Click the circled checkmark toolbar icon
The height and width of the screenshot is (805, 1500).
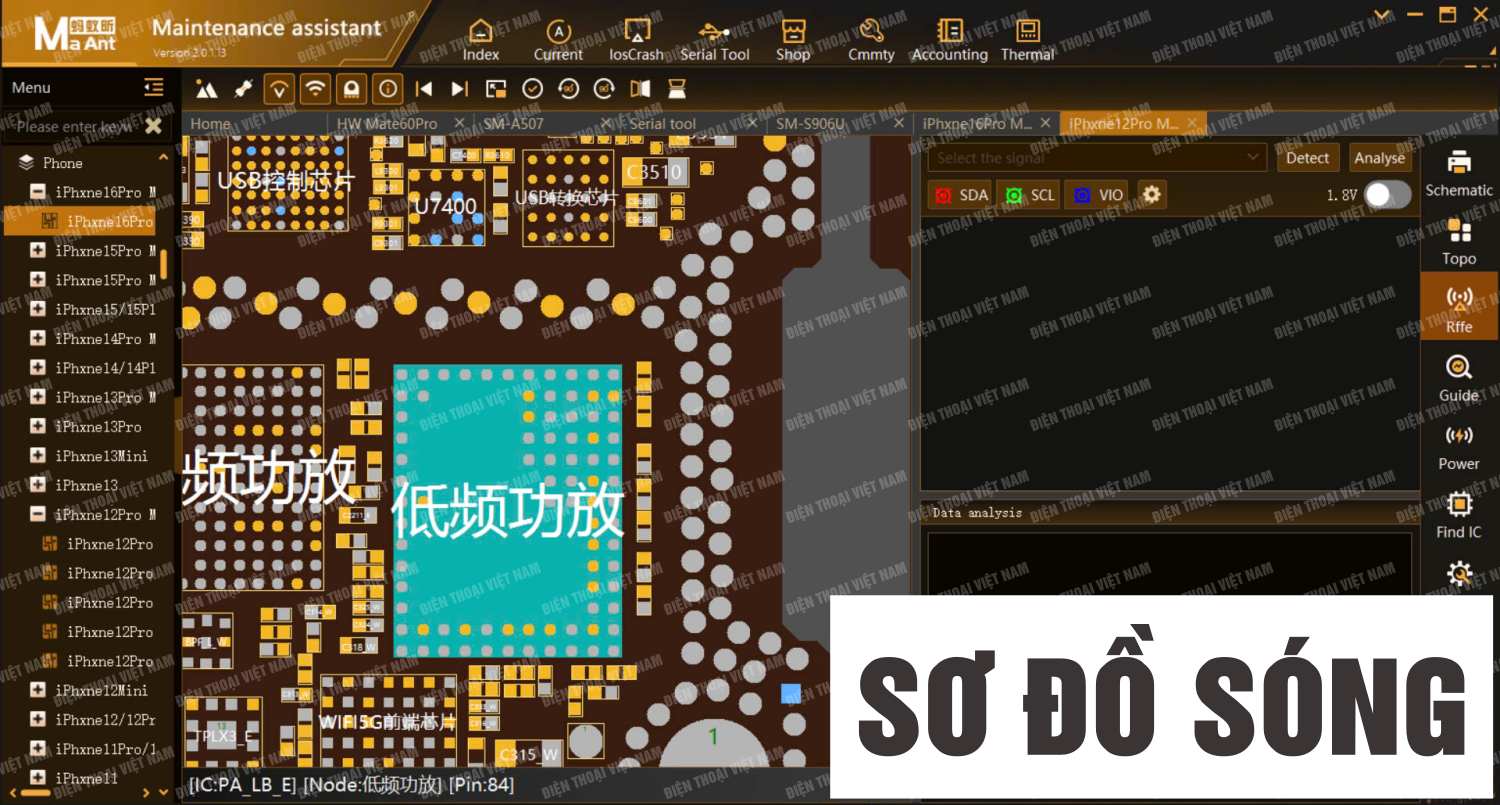coord(532,89)
